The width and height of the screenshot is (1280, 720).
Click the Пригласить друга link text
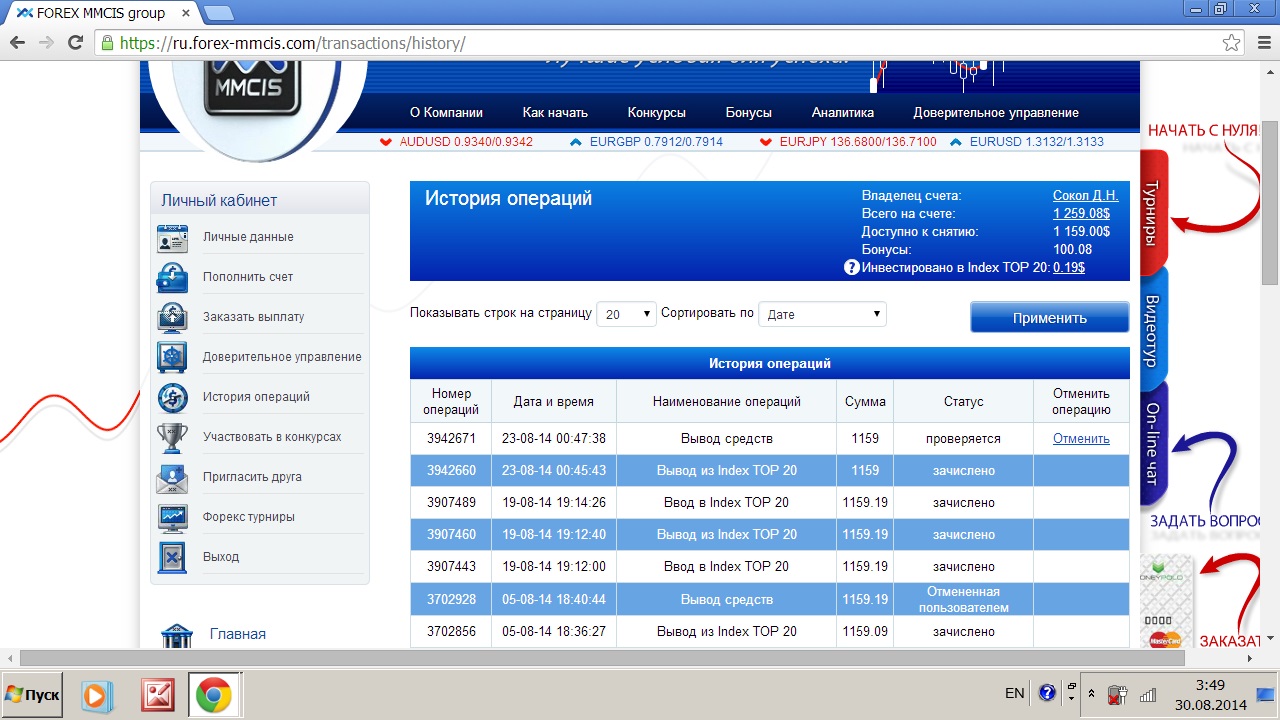(x=252, y=477)
